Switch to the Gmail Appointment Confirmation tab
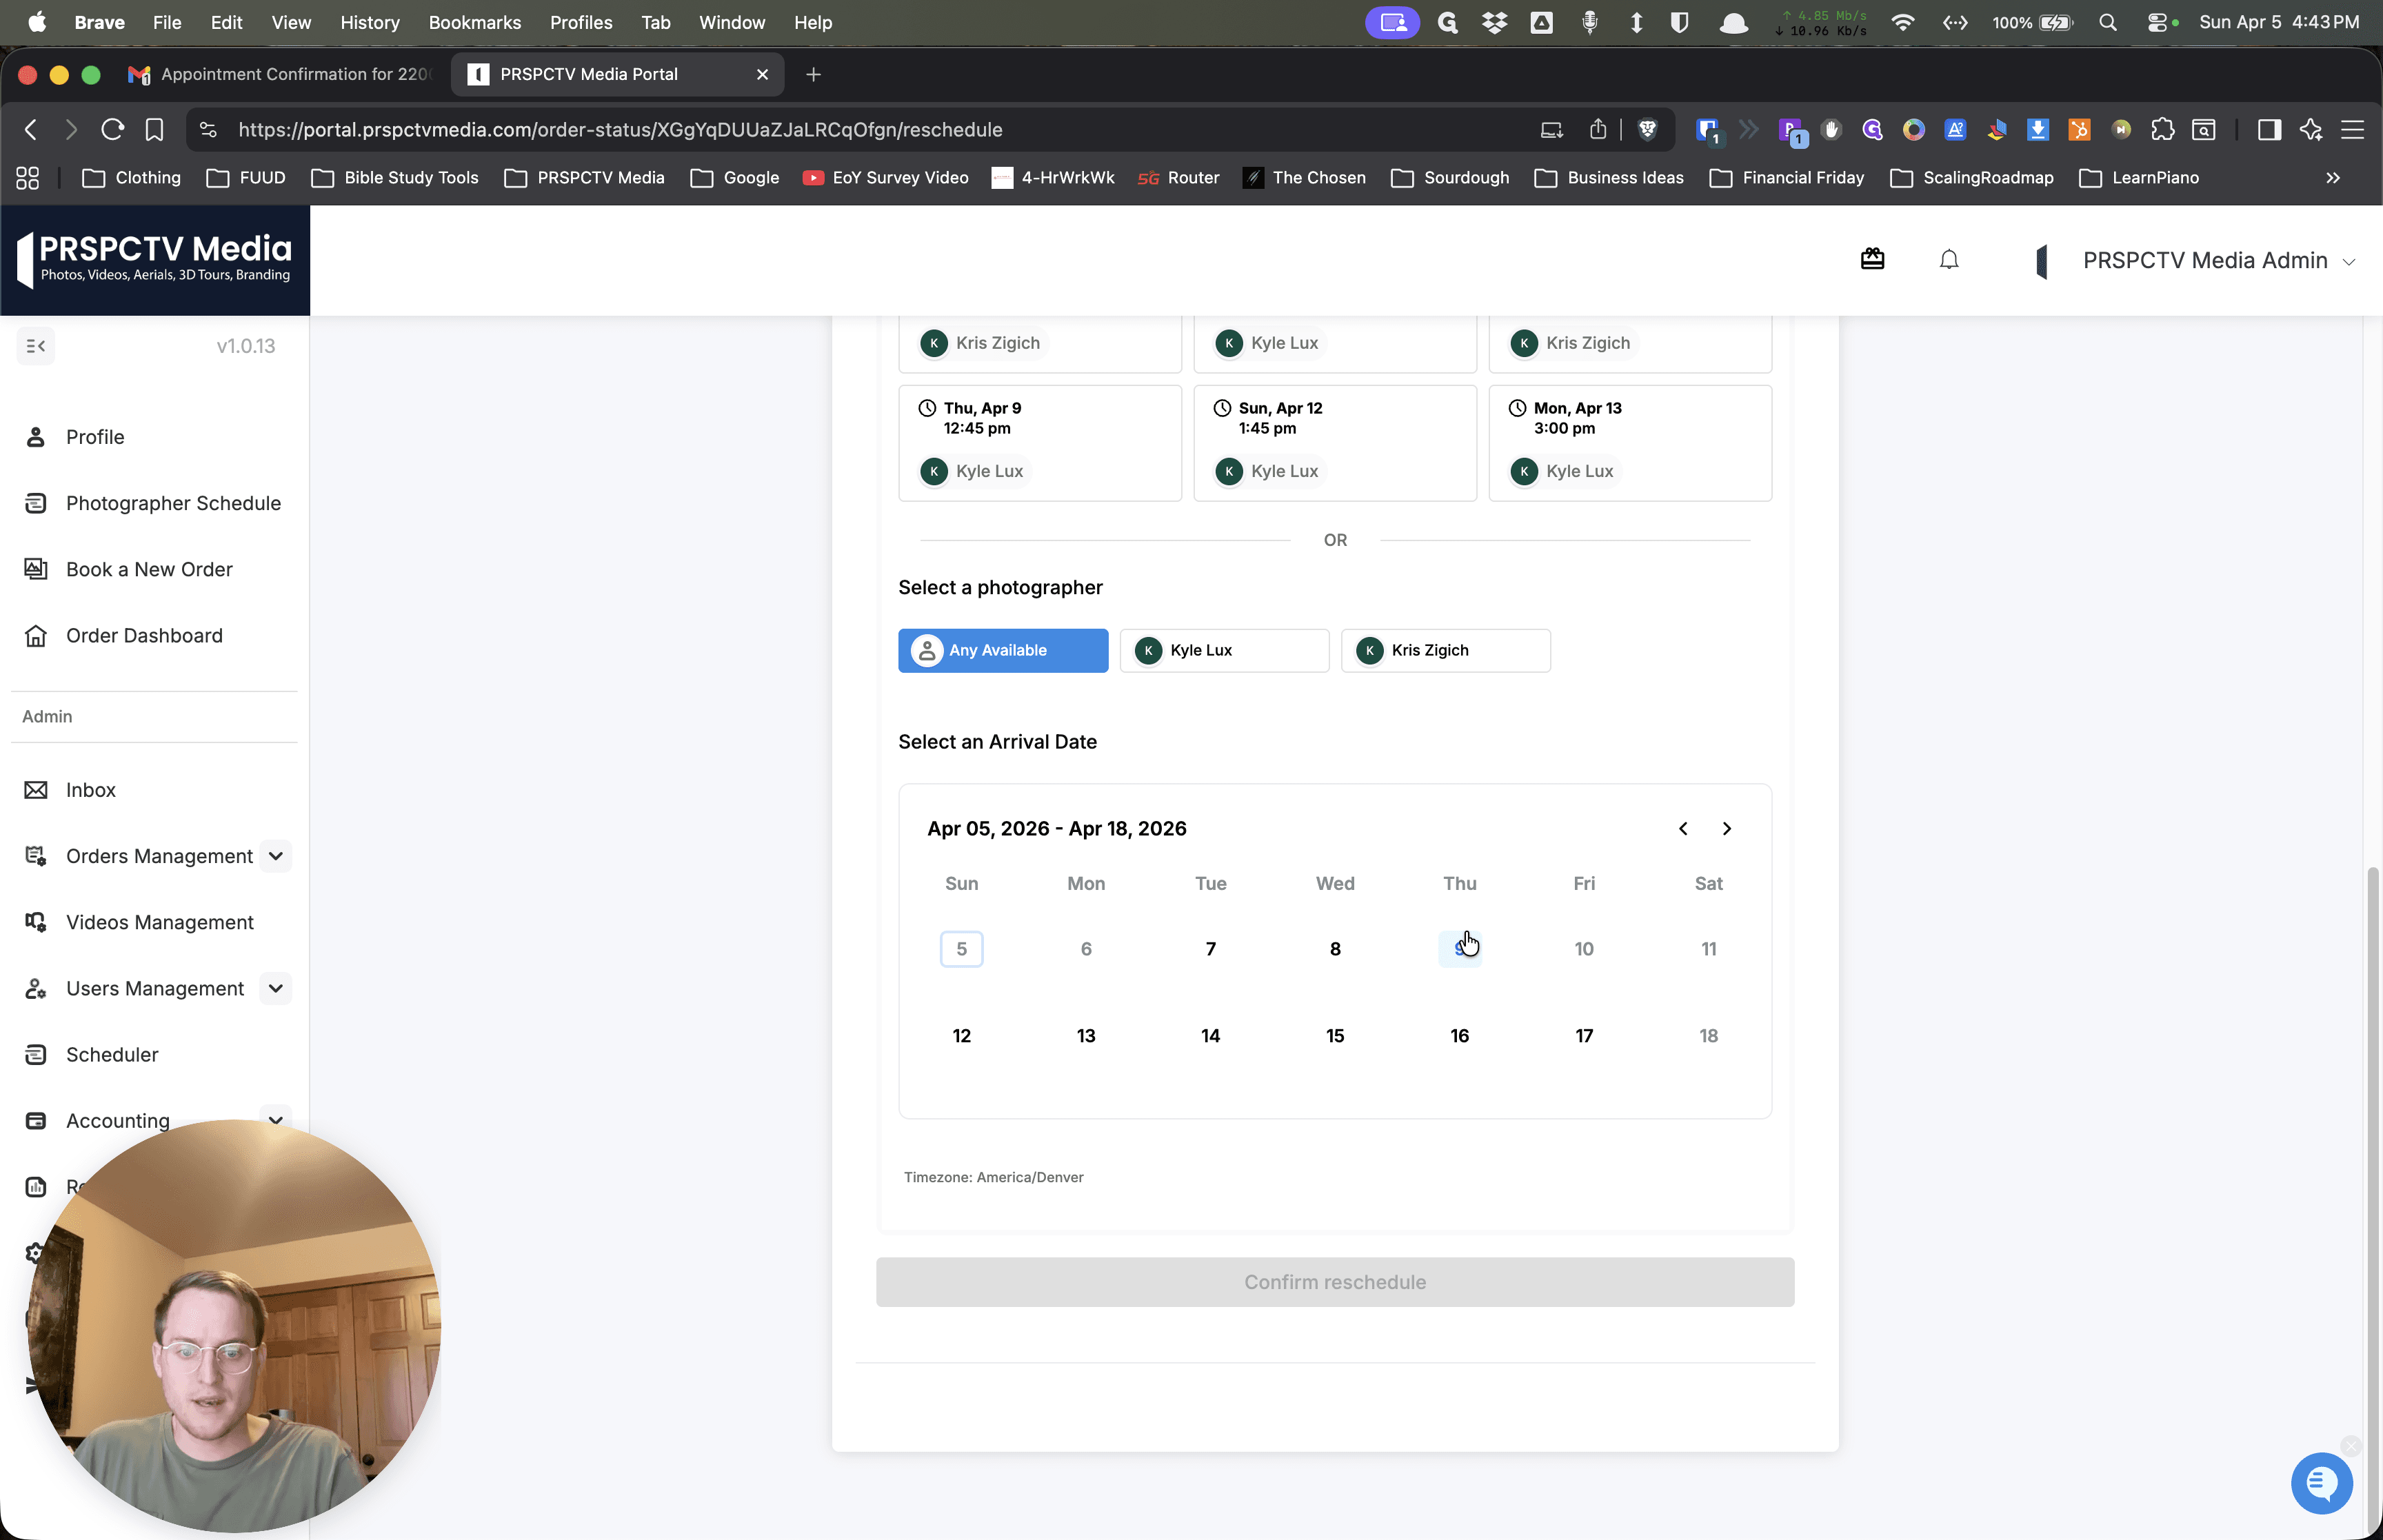The width and height of the screenshot is (2383, 1540). 282,74
